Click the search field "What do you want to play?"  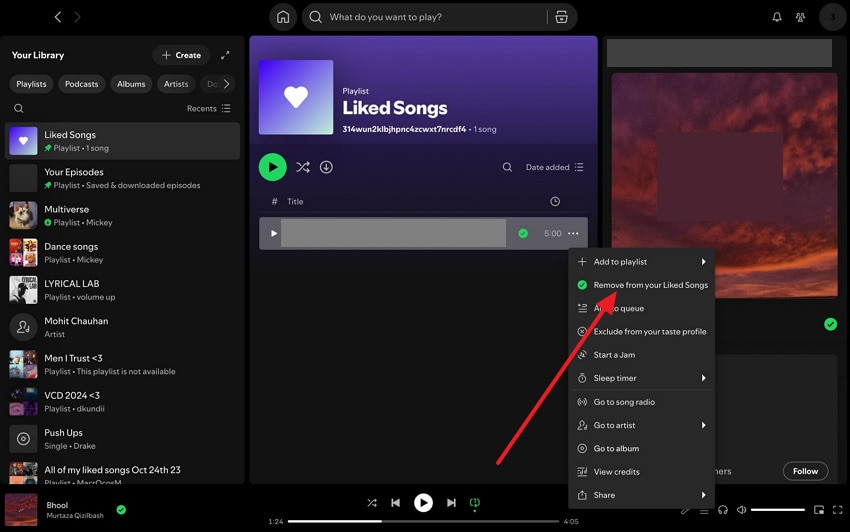(426, 17)
